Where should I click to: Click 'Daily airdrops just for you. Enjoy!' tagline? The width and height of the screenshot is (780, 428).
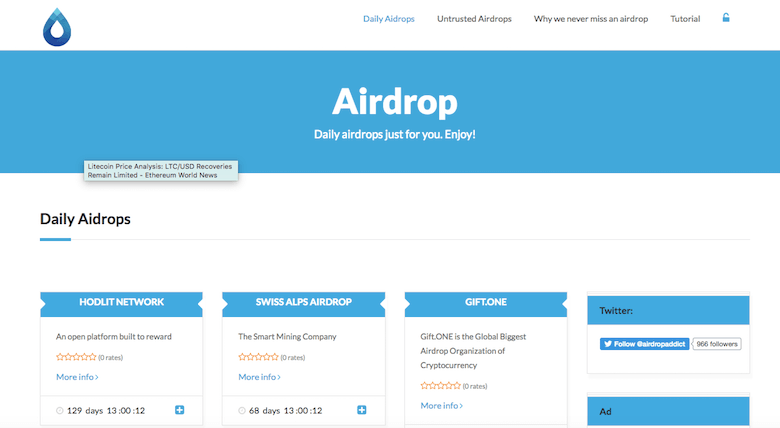coord(394,134)
